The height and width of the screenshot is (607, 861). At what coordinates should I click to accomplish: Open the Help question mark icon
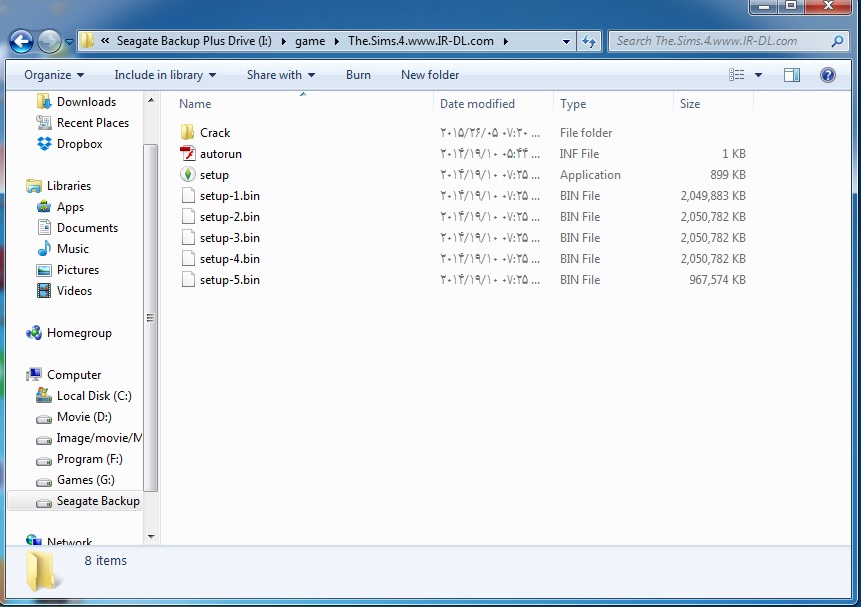pyautogui.click(x=828, y=75)
